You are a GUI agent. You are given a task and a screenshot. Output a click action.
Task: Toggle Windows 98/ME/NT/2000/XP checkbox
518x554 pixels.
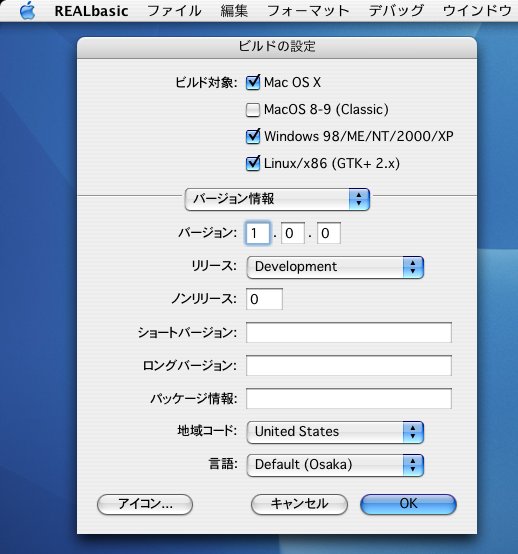(x=253, y=136)
